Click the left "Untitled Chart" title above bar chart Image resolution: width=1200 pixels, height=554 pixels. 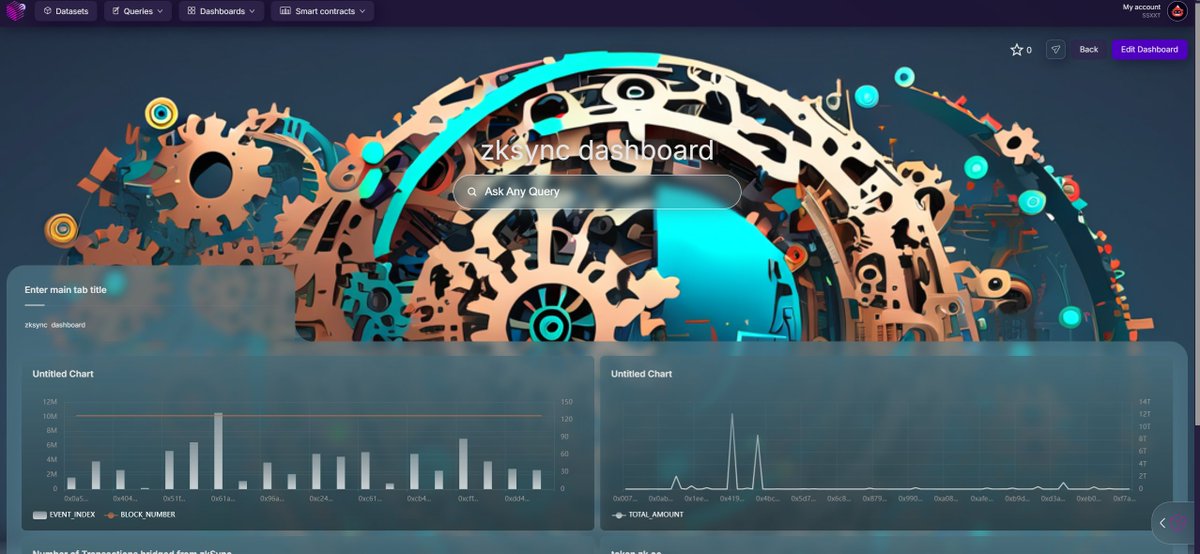pos(63,374)
